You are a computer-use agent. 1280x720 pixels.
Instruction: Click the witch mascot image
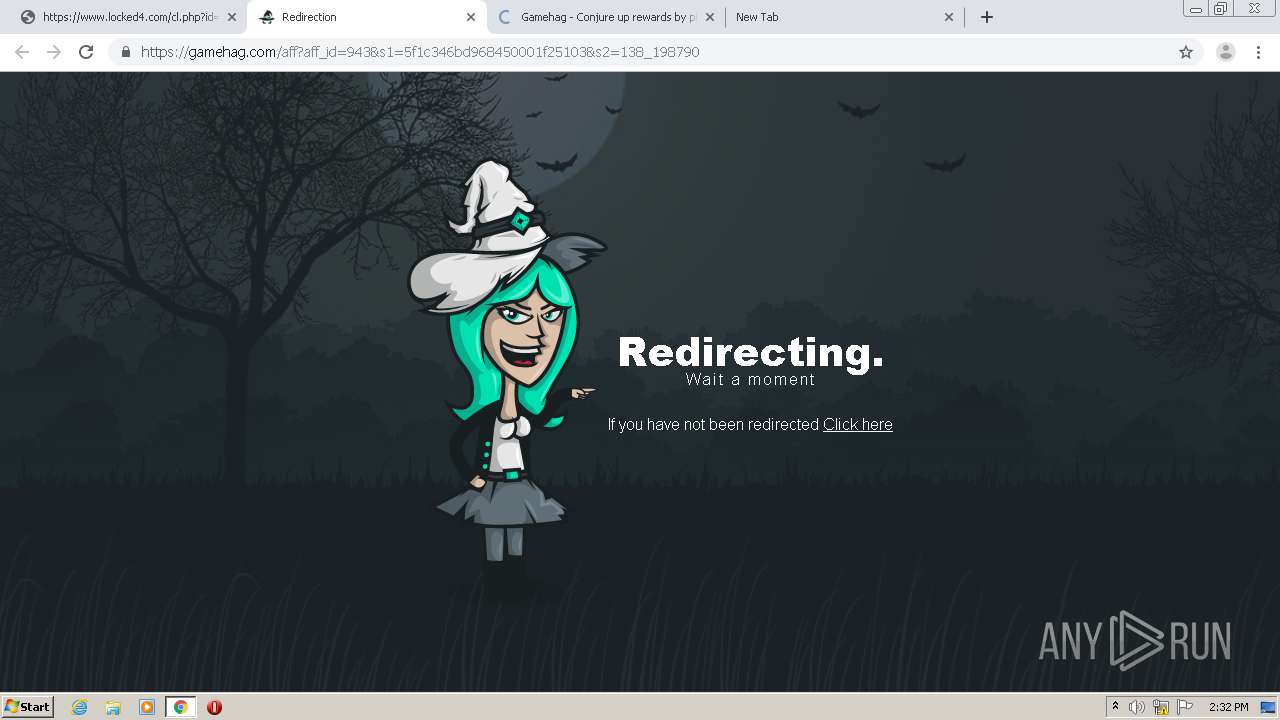507,380
